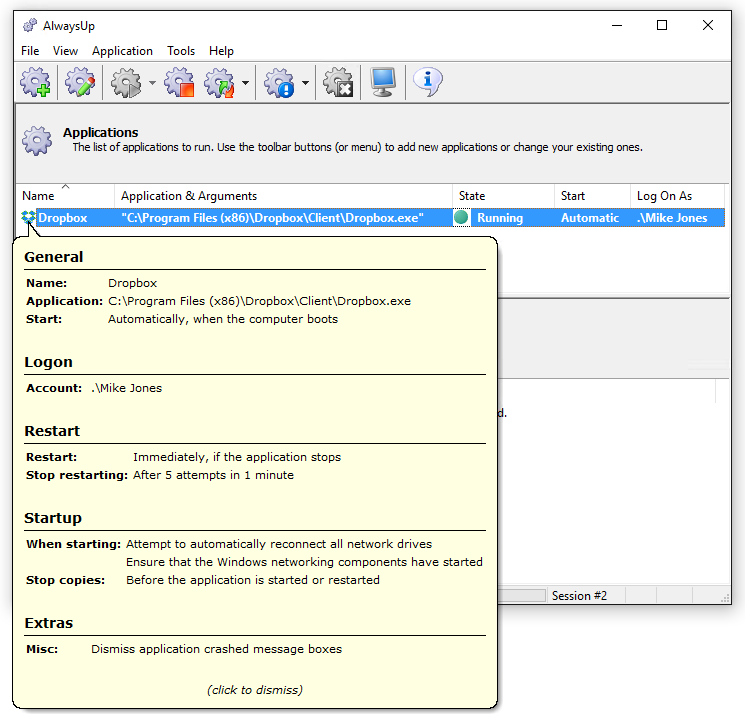The width and height of the screenshot is (745, 716).
Task: Open the View menu
Action: click(x=65, y=51)
